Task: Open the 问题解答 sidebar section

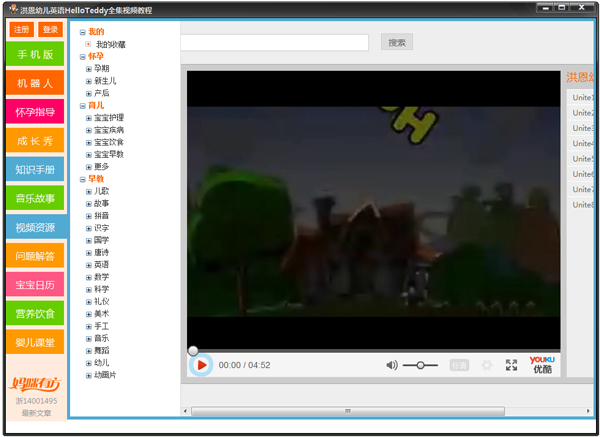Action: (x=35, y=256)
